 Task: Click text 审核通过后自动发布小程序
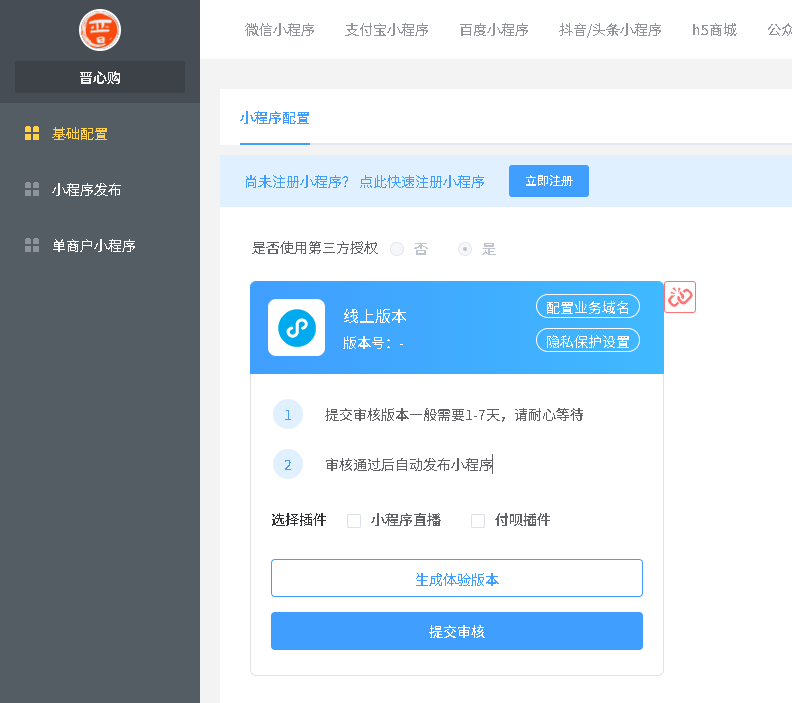[x=409, y=465]
